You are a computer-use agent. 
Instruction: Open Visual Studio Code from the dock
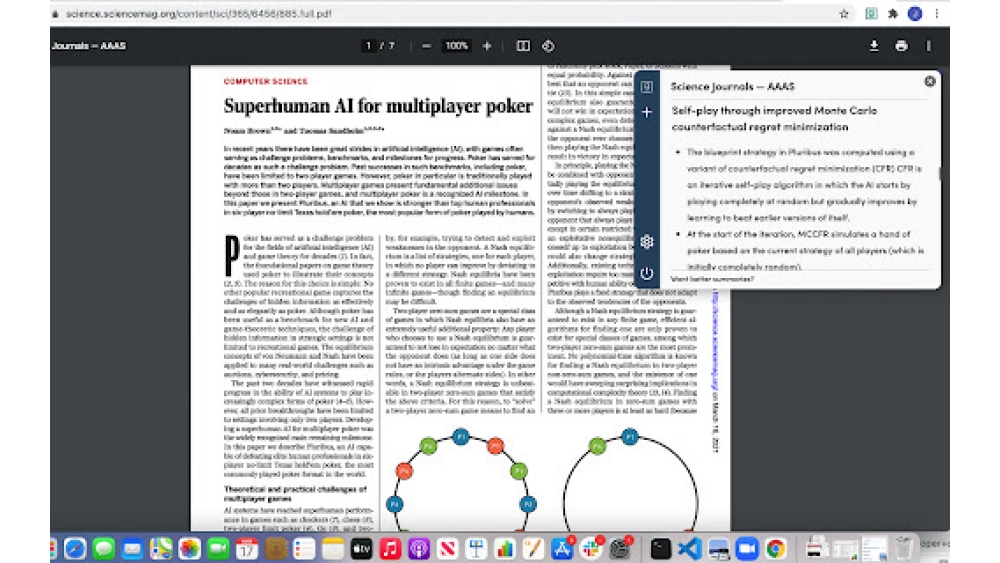click(689, 548)
